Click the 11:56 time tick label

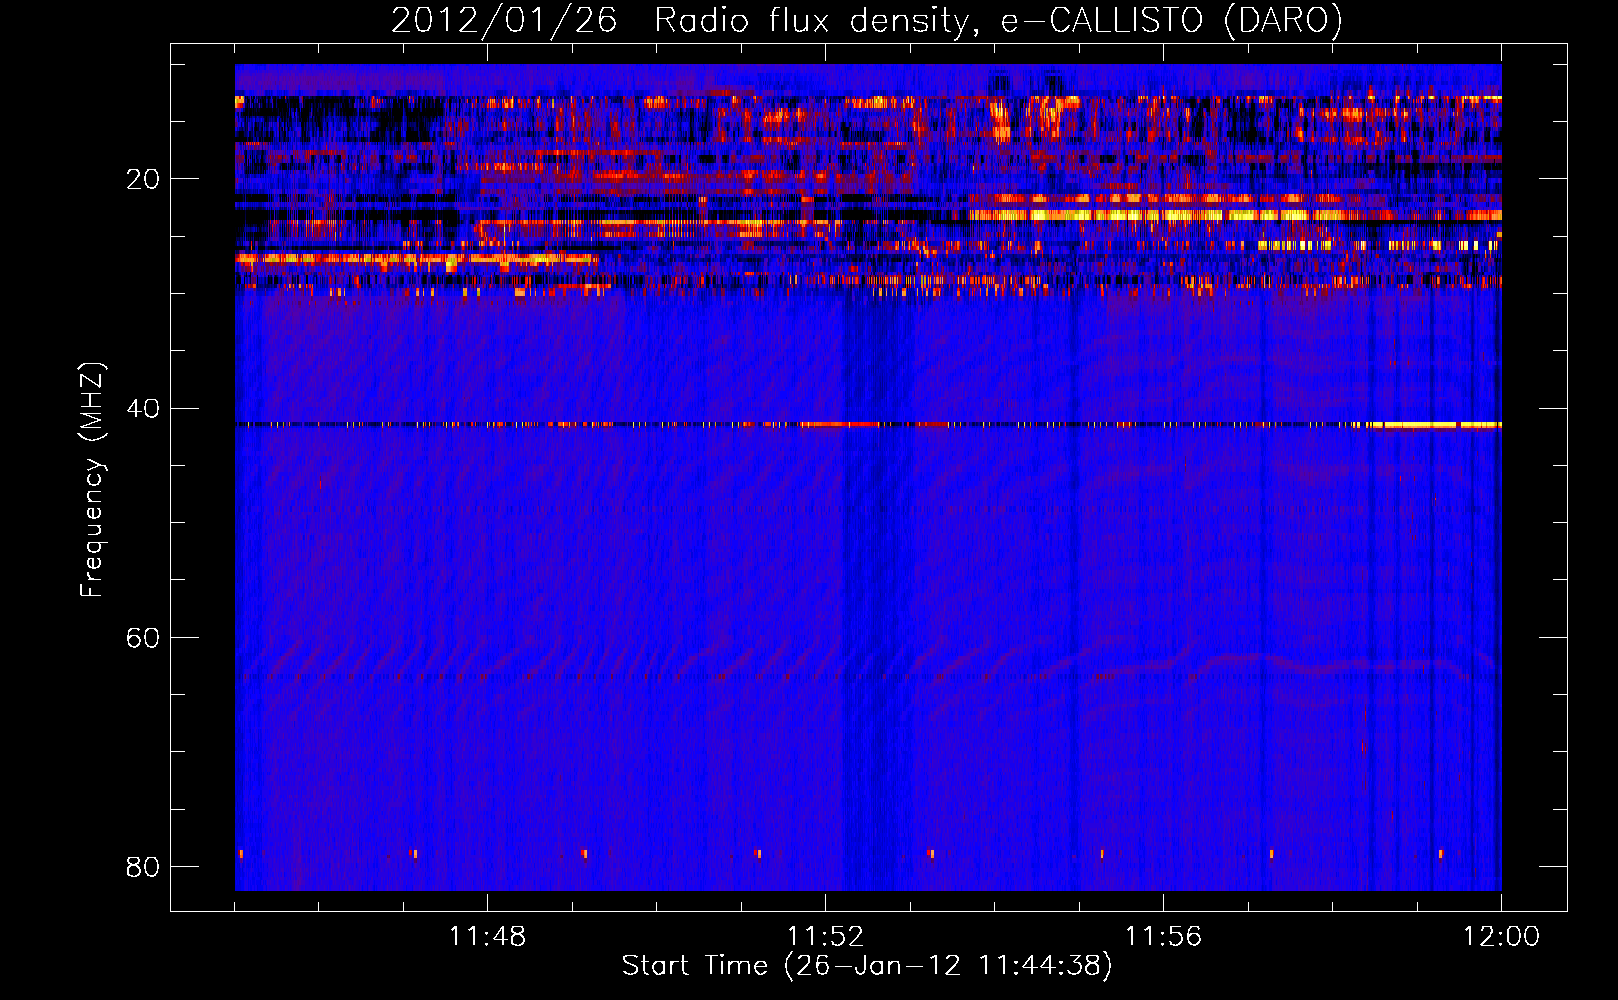pyautogui.click(x=1163, y=937)
